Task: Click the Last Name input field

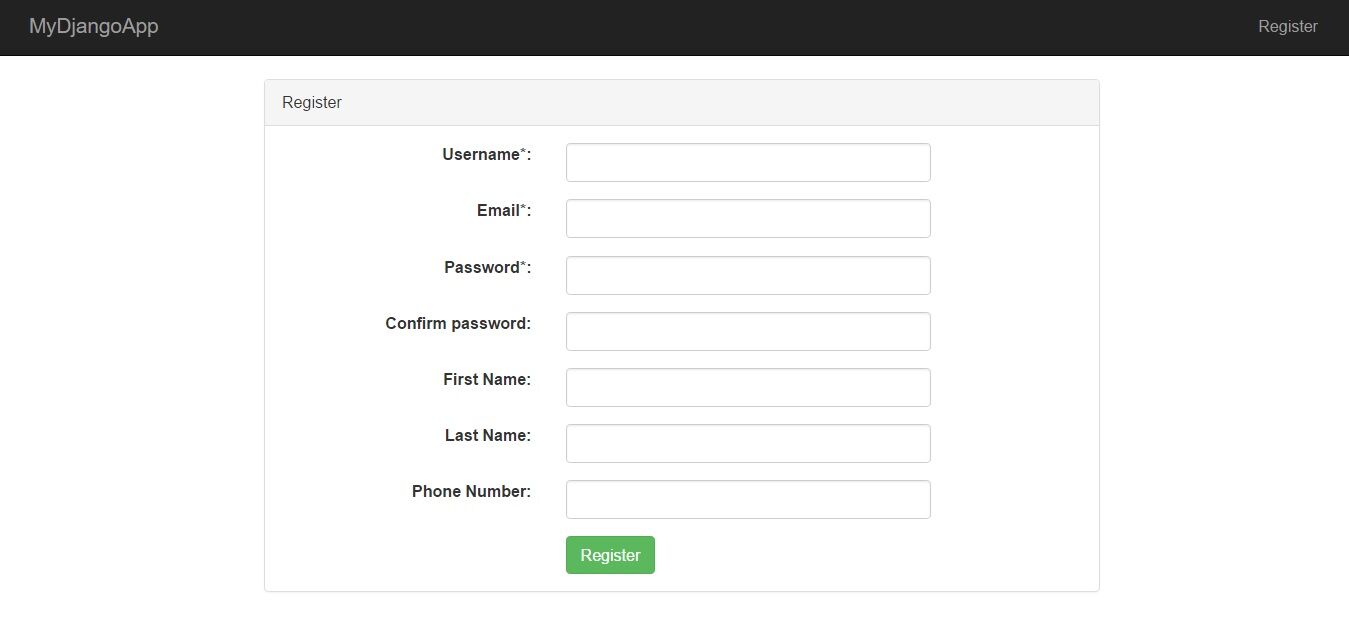Action: (747, 443)
